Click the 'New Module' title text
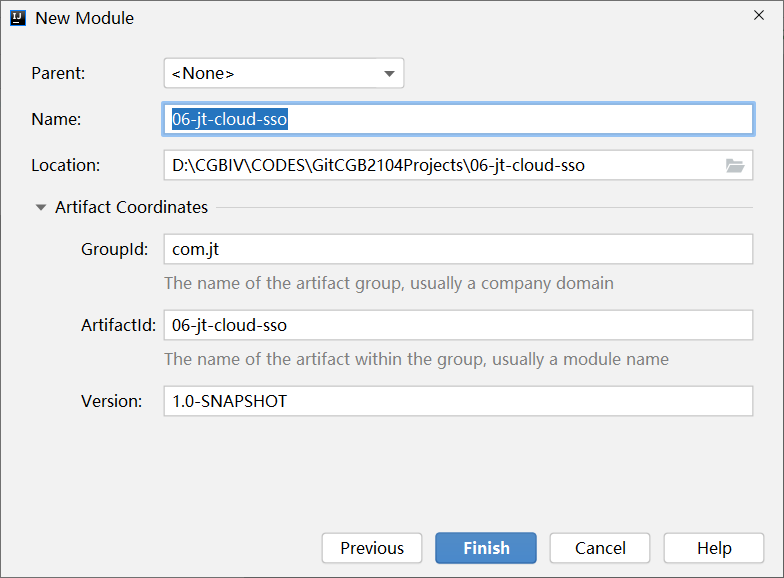Image resolution: width=784 pixels, height=578 pixels. tap(84, 18)
